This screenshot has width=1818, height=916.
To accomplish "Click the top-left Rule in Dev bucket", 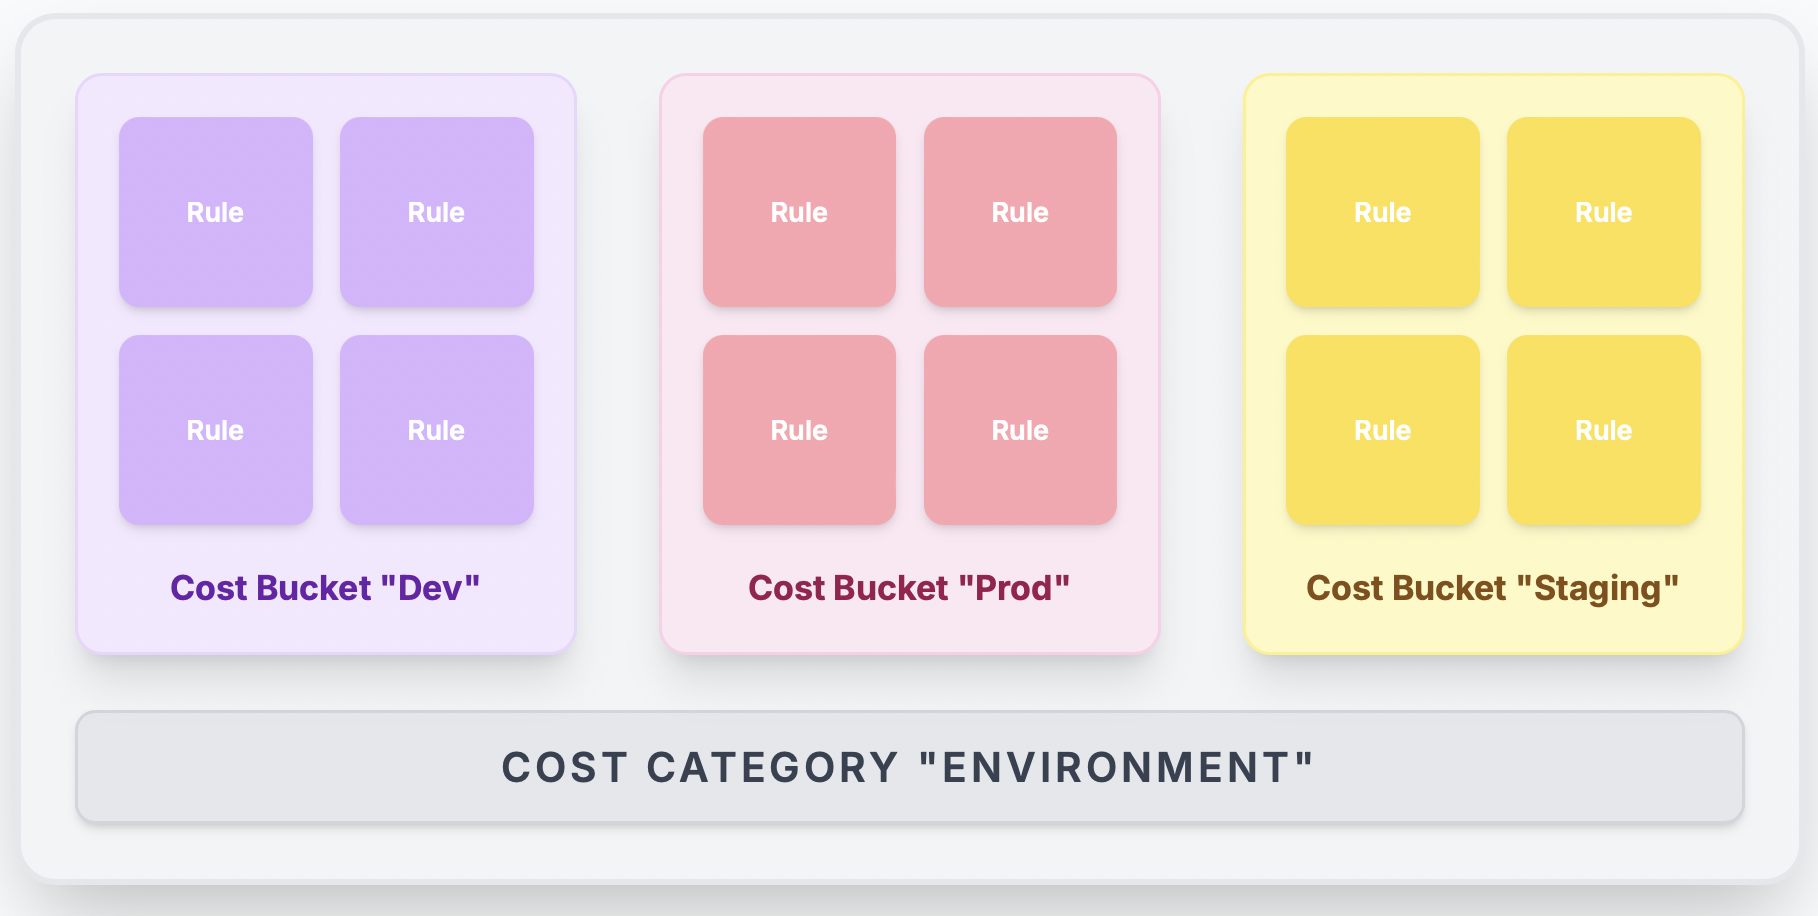I will (215, 212).
